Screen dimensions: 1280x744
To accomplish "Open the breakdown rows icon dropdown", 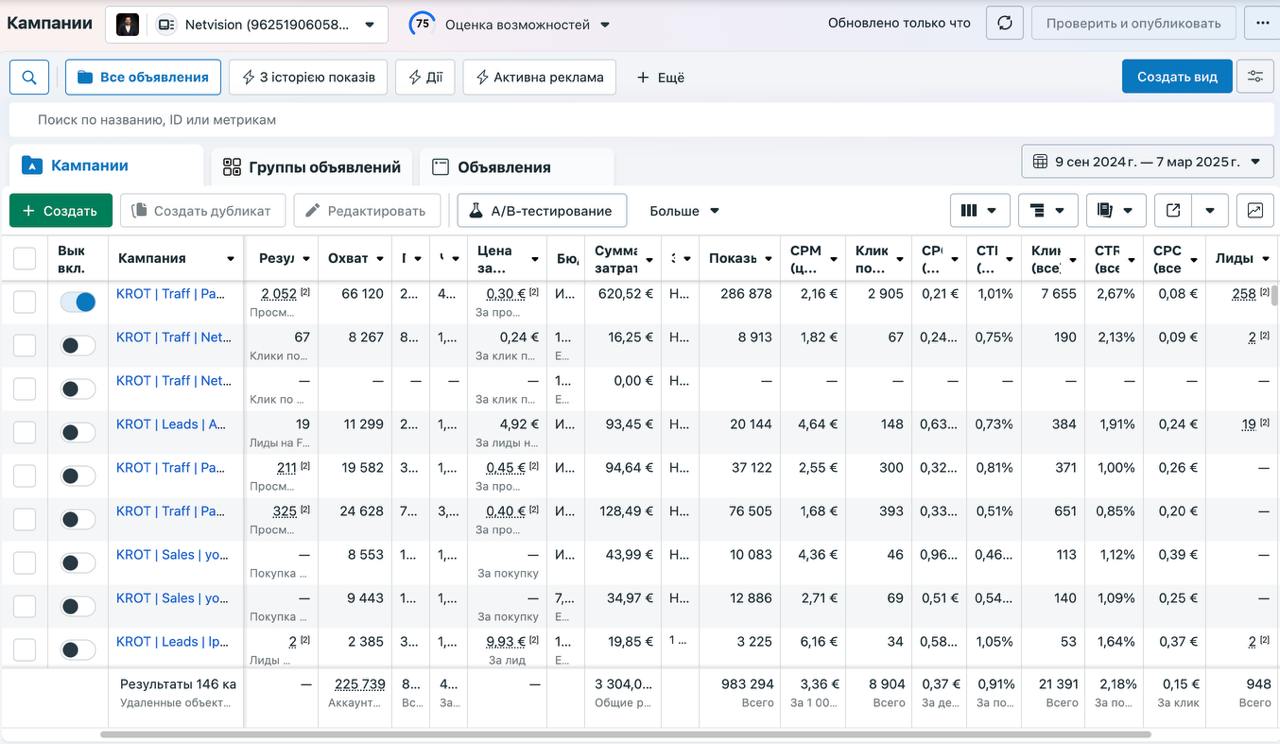I will click(1047, 211).
